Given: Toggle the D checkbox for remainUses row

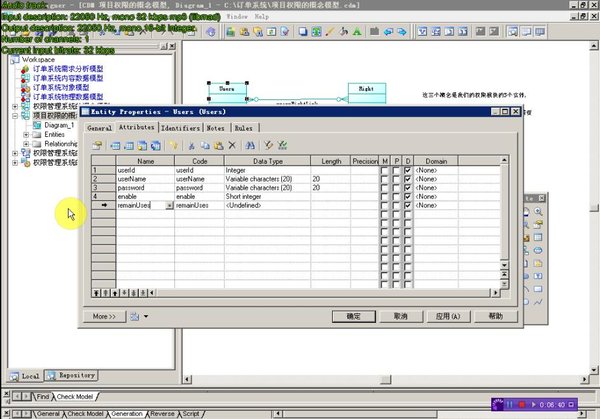Looking at the screenshot, I should click(408, 205).
